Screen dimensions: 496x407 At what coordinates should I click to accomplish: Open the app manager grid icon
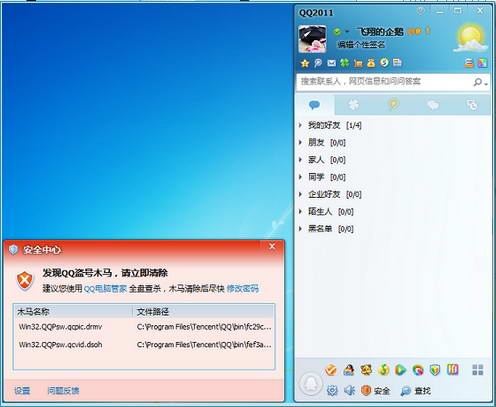pyautogui.click(x=477, y=370)
